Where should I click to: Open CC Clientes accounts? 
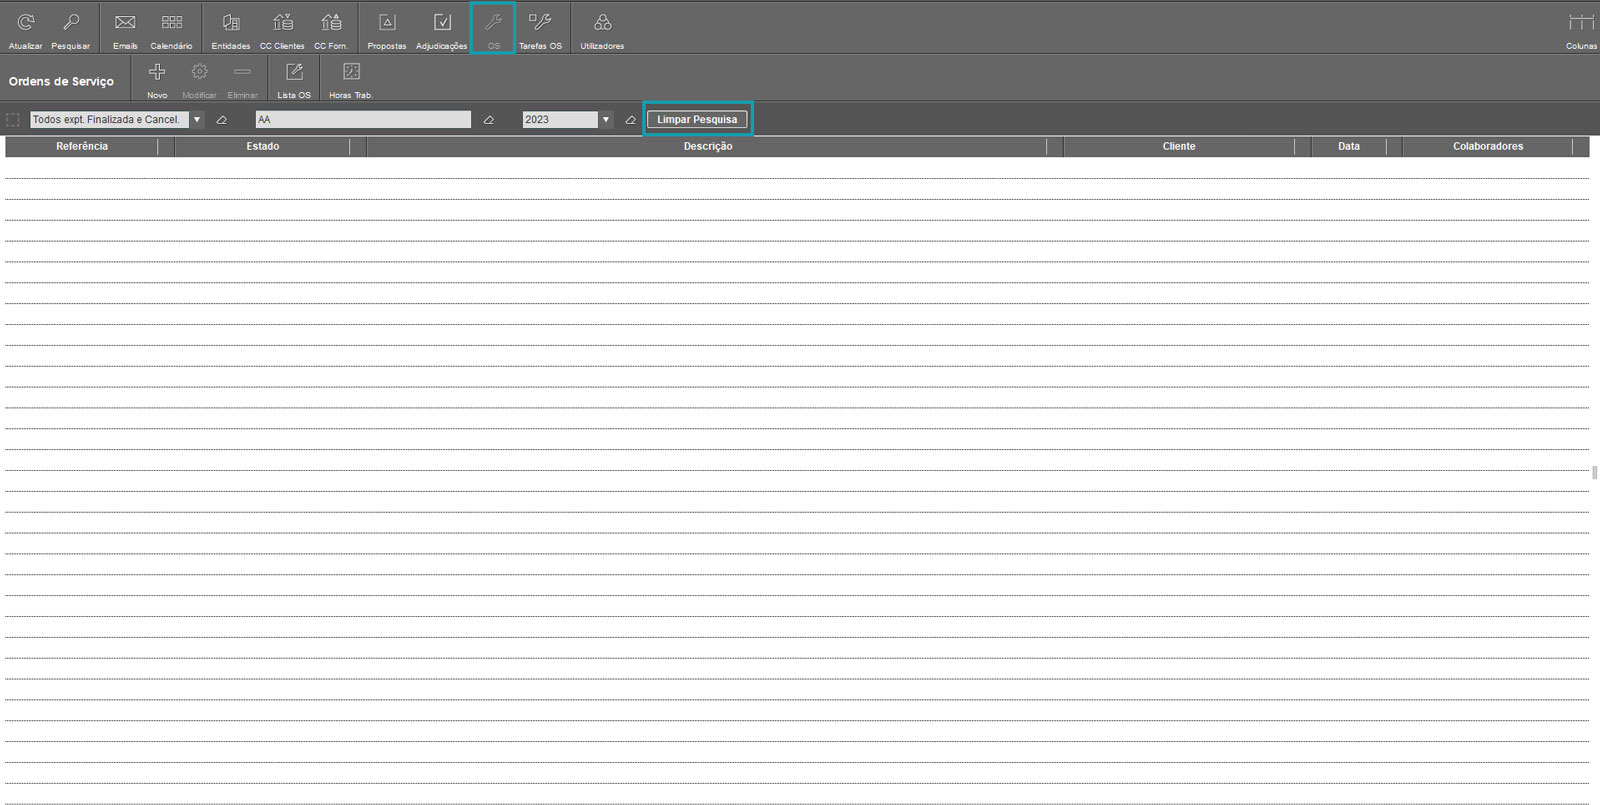click(x=282, y=28)
